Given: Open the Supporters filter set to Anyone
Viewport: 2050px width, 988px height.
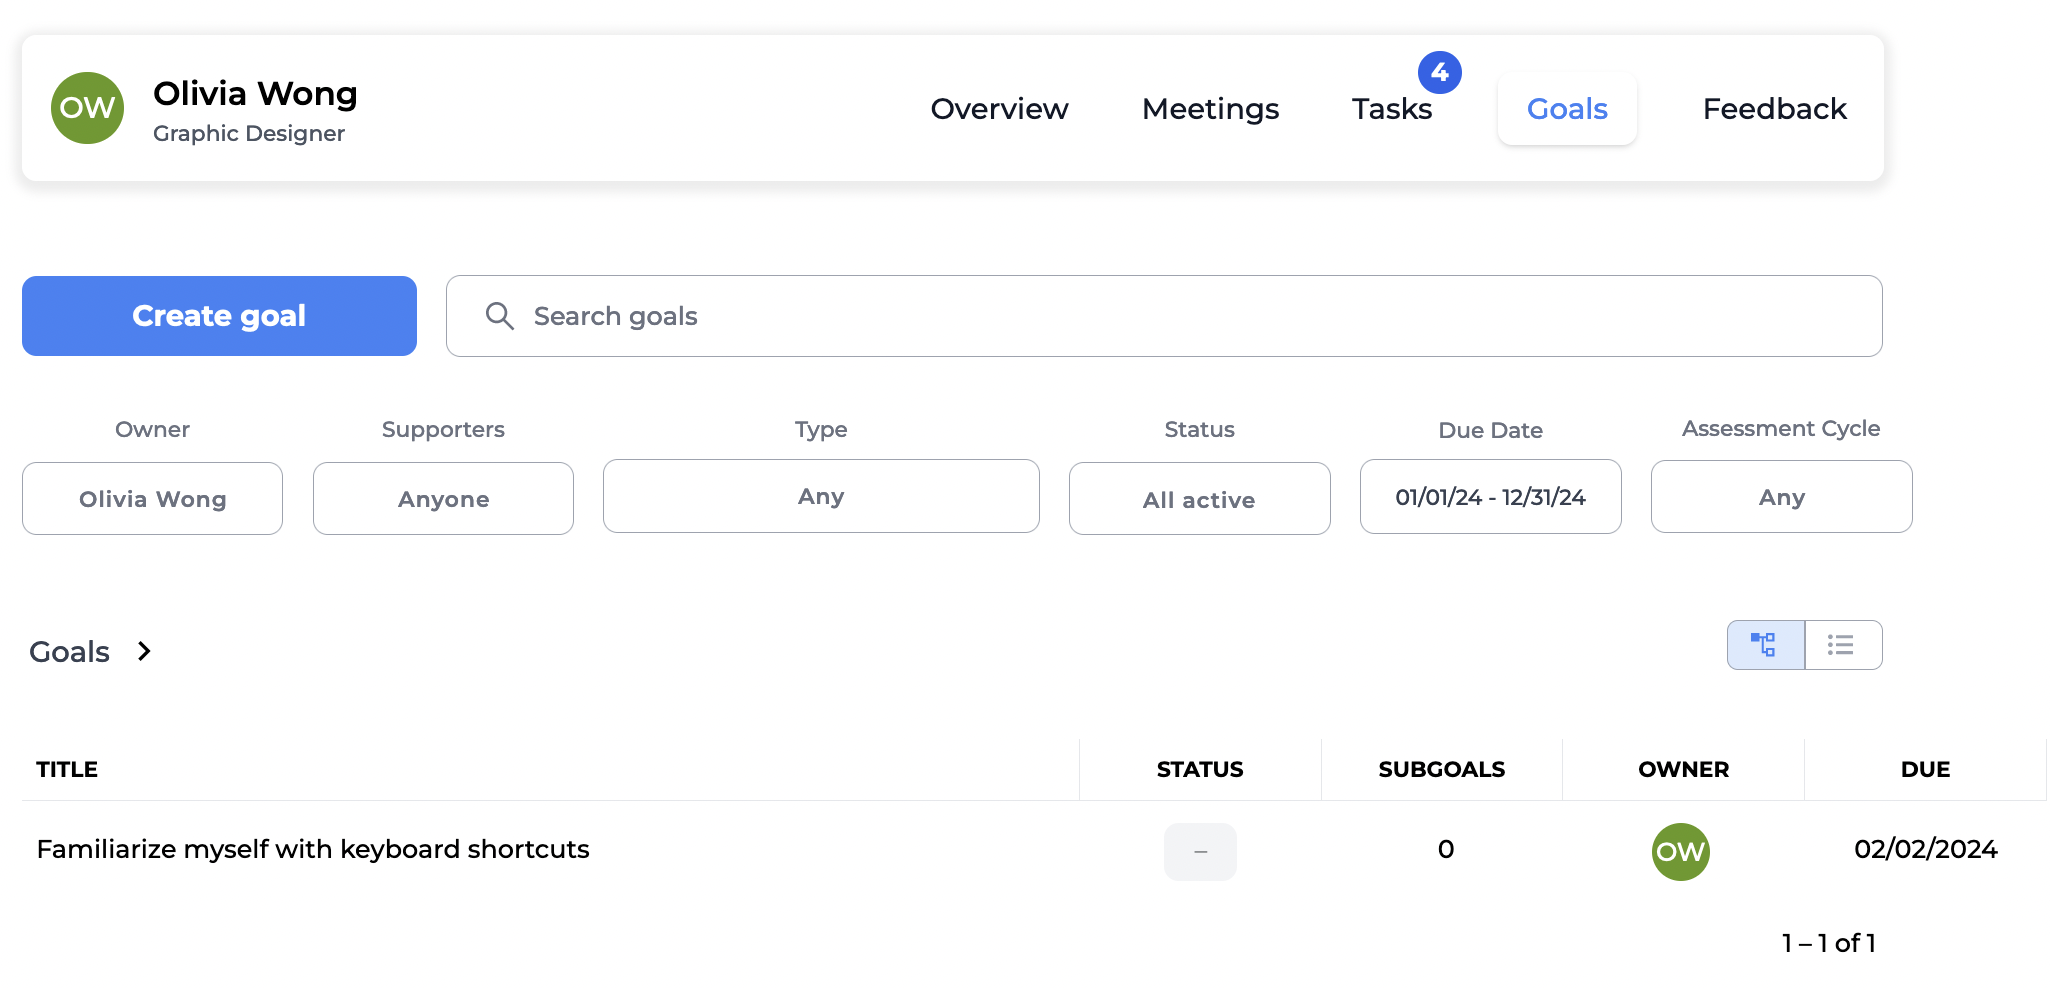Looking at the screenshot, I should pyautogui.click(x=443, y=498).
